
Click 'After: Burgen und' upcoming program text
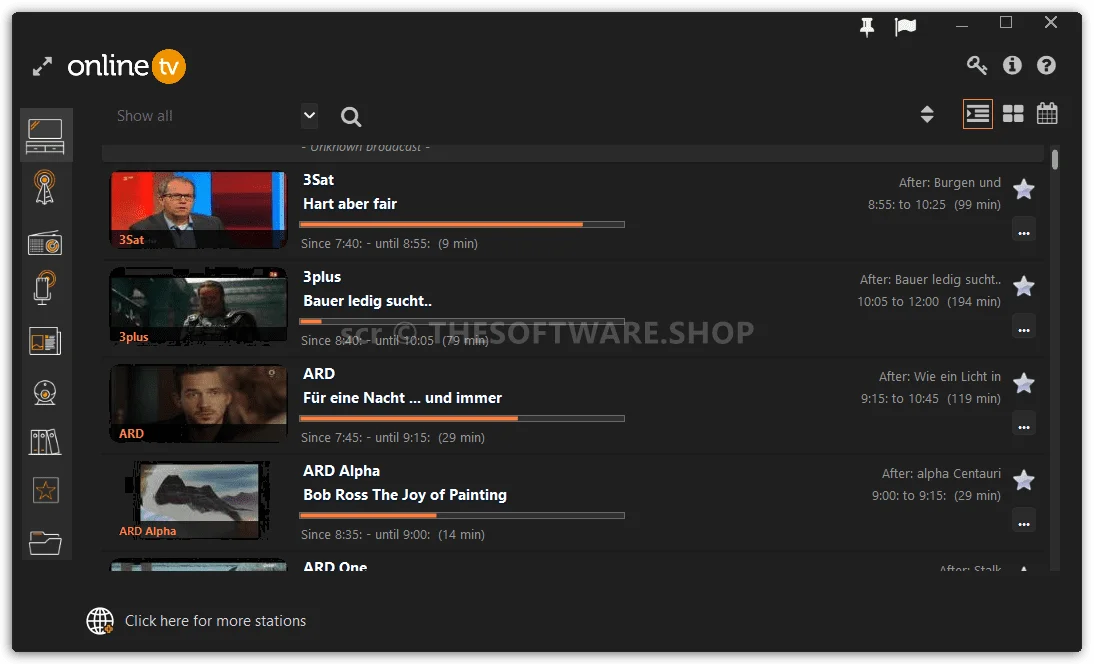(x=950, y=183)
